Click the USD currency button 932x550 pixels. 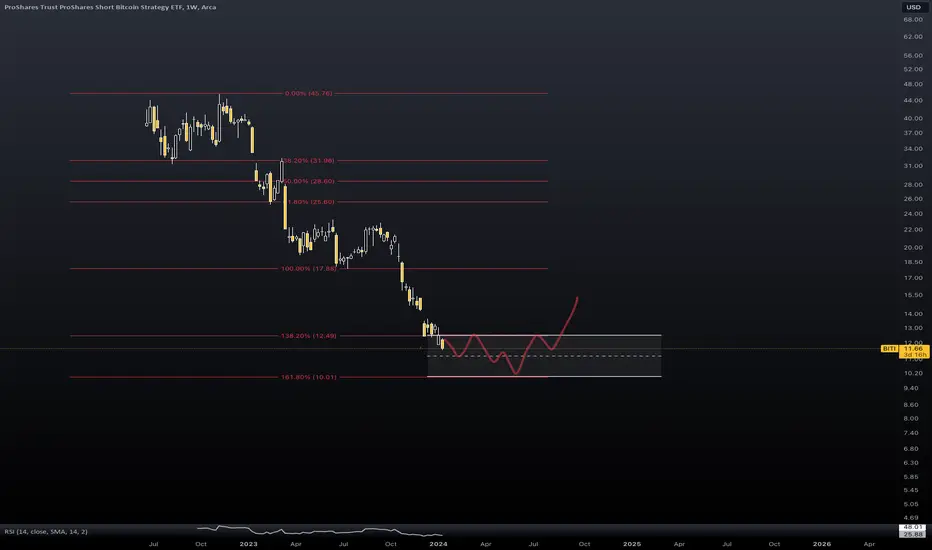click(x=913, y=7)
